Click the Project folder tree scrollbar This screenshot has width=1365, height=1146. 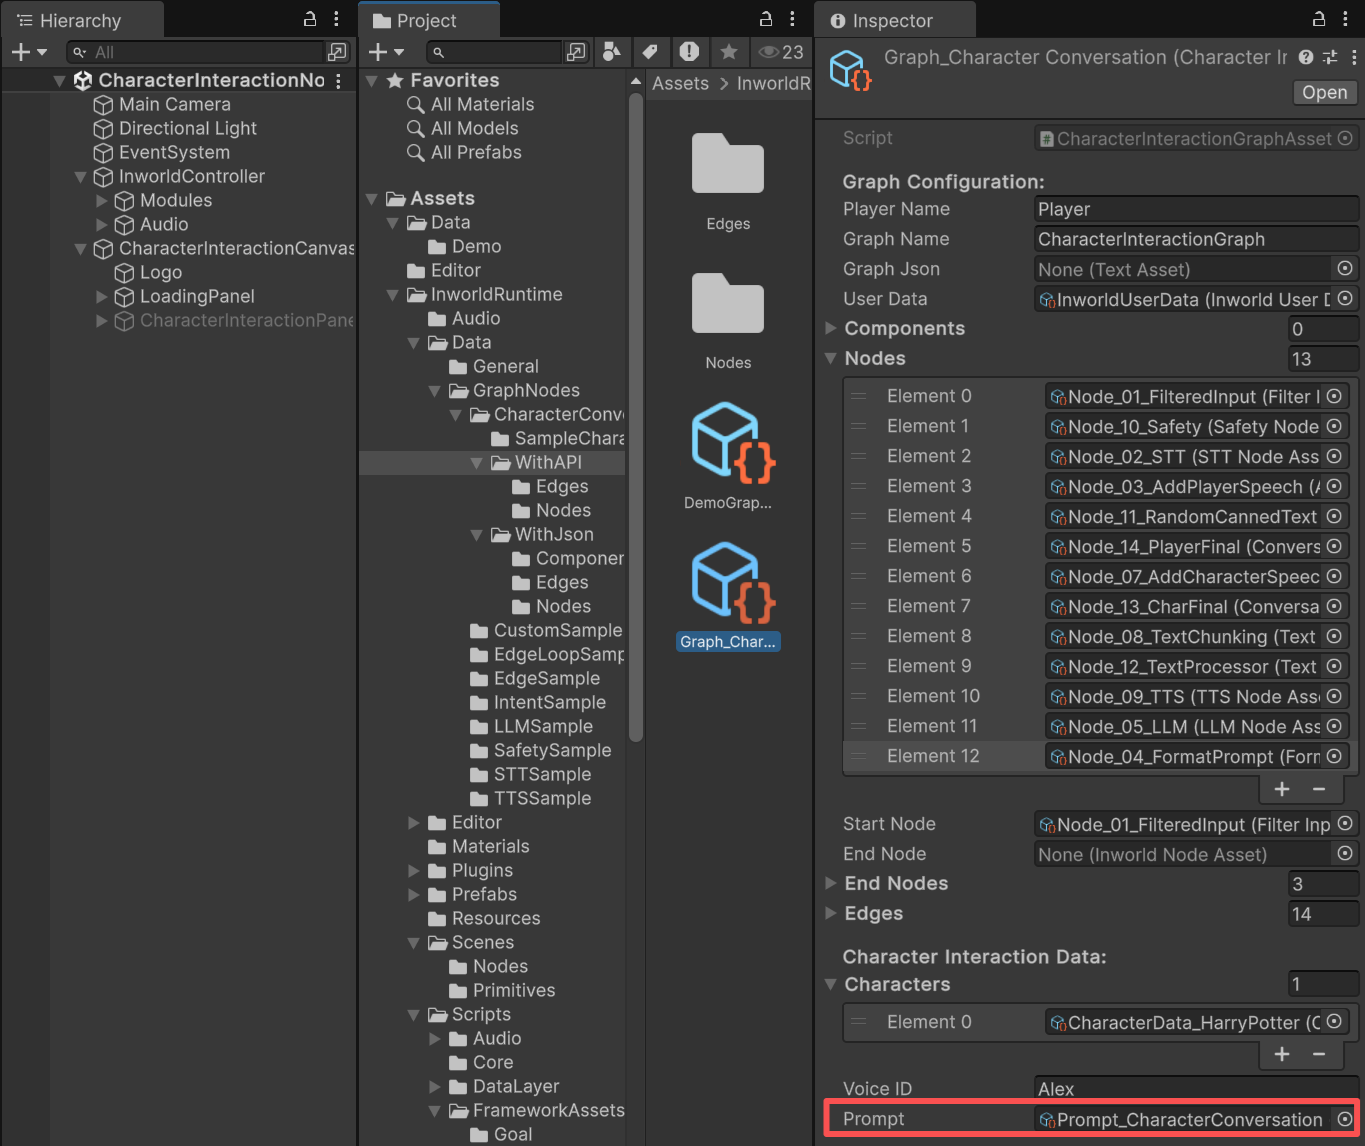pos(635,417)
